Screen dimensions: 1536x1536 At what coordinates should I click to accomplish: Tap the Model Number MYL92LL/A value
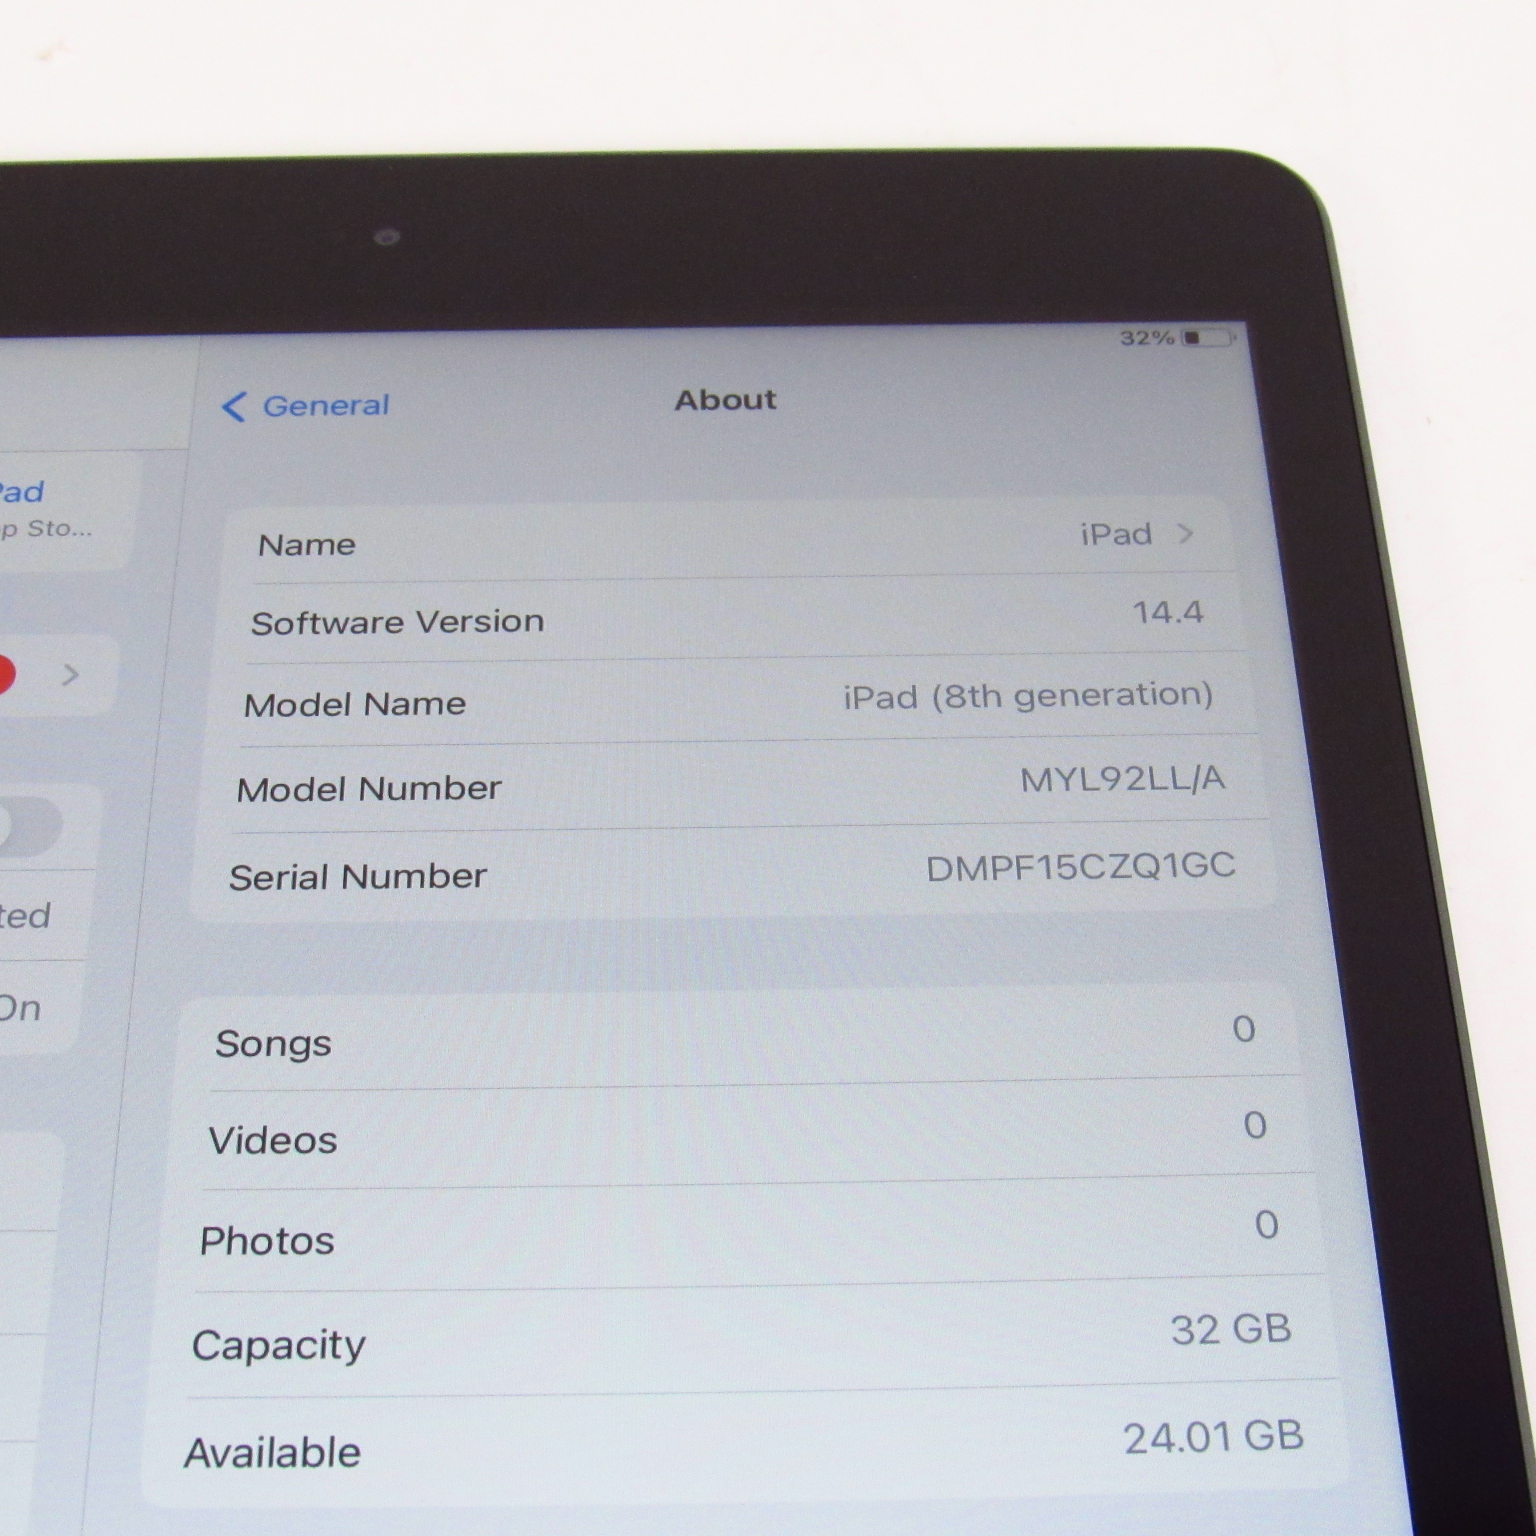[x=1121, y=779]
